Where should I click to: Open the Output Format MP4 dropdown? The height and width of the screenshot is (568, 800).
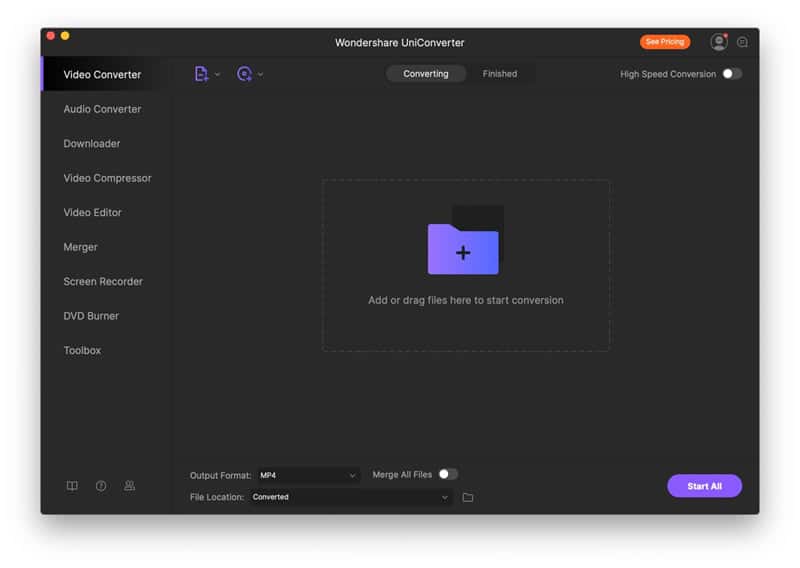(308, 476)
